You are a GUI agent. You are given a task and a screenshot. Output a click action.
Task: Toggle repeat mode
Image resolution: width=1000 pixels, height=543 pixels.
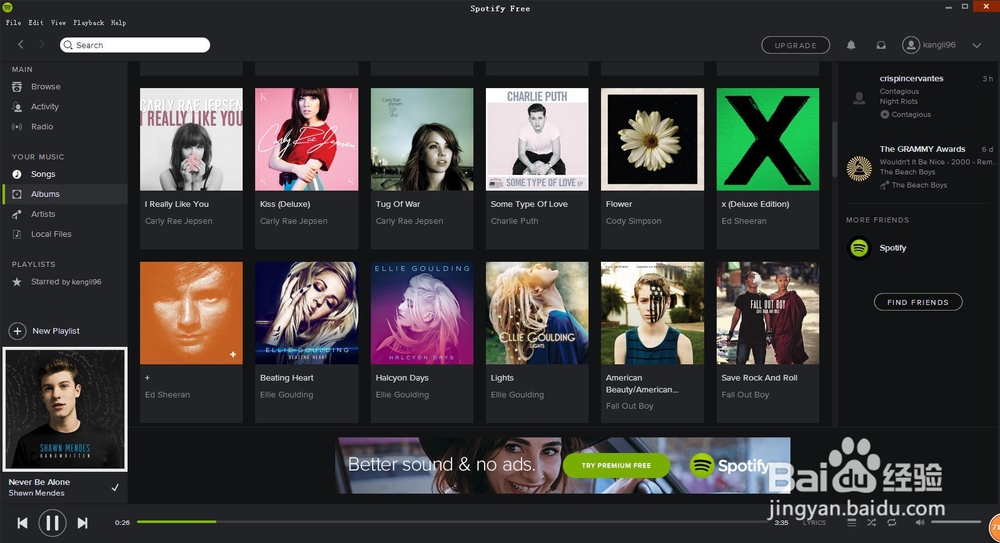coord(892,523)
